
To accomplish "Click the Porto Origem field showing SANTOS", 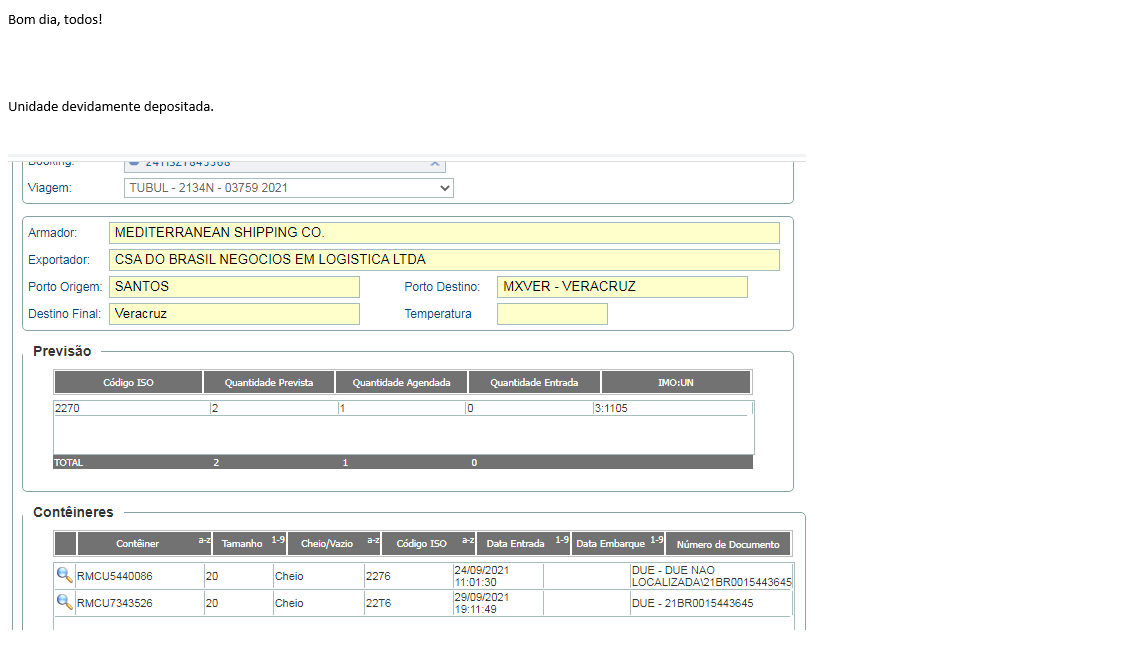I will [x=234, y=287].
